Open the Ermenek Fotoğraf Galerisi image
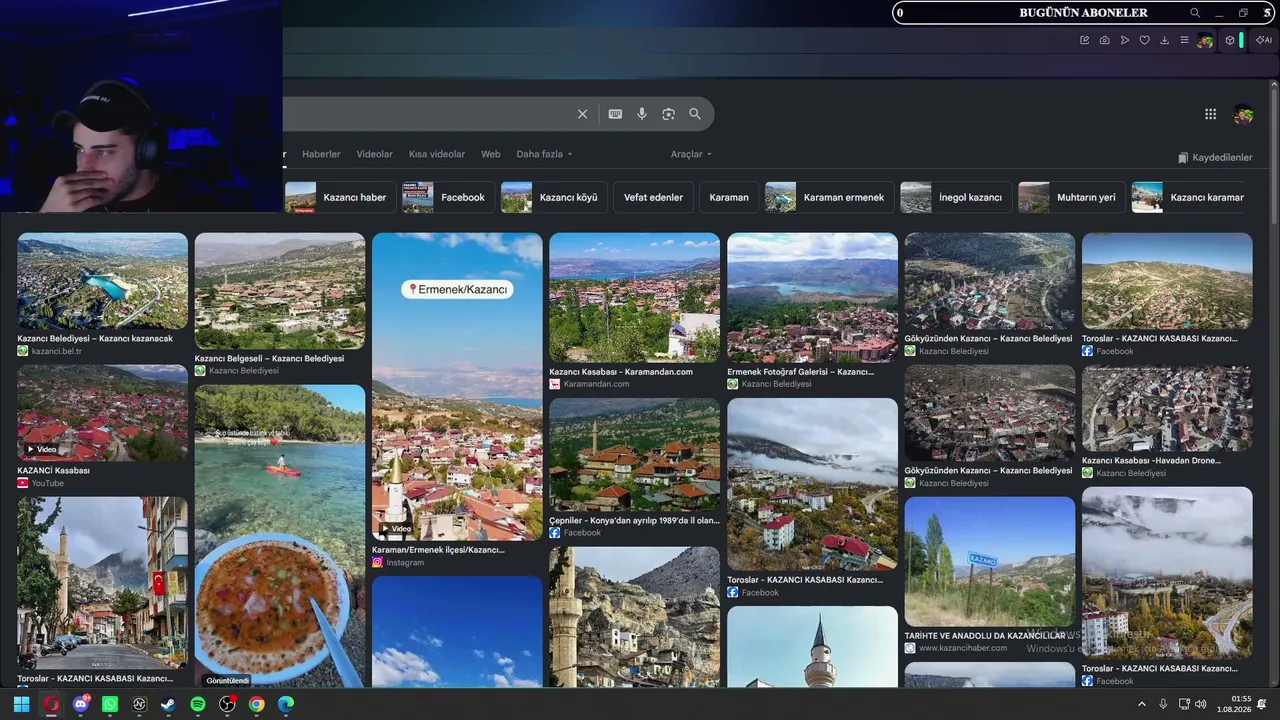Viewport: 1280px width, 720px height. pos(812,297)
